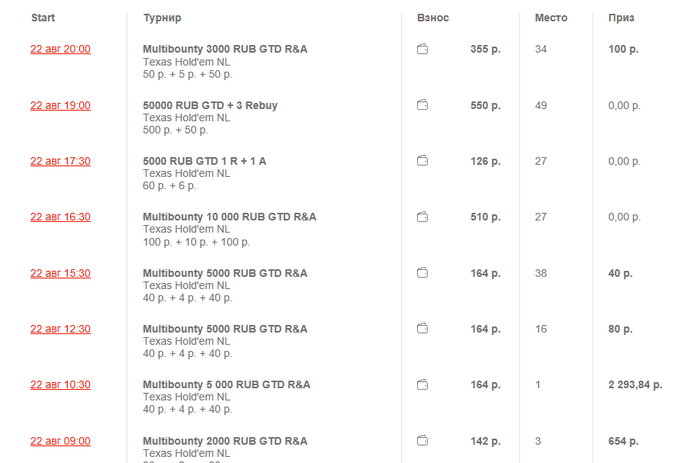Open the 22 авг 19:00 tournament link

point(60,105)
